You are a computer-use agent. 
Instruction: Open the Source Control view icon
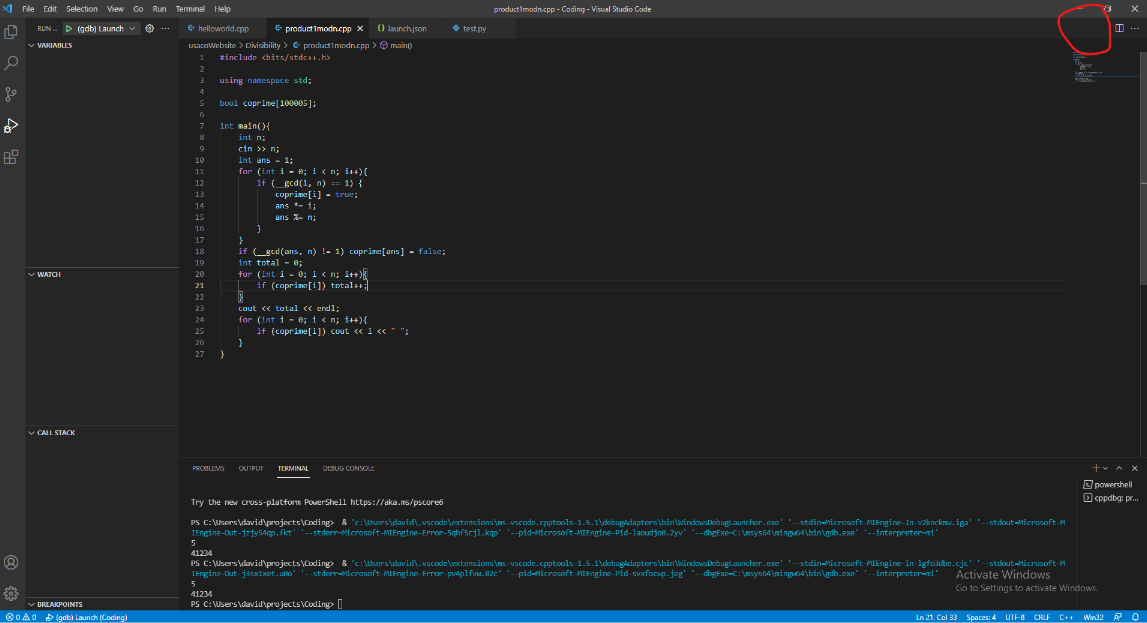click(x=11, y=94)
